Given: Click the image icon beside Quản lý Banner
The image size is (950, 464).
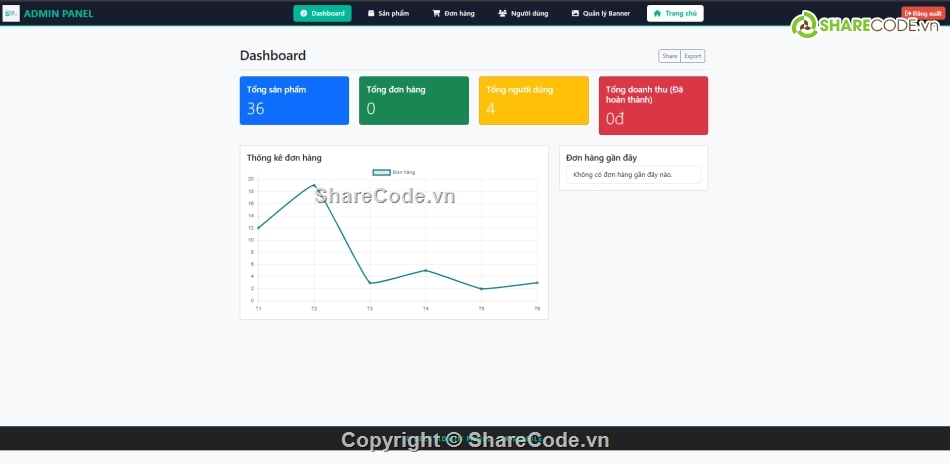Looking at the screenshot, I should point(575,13).
